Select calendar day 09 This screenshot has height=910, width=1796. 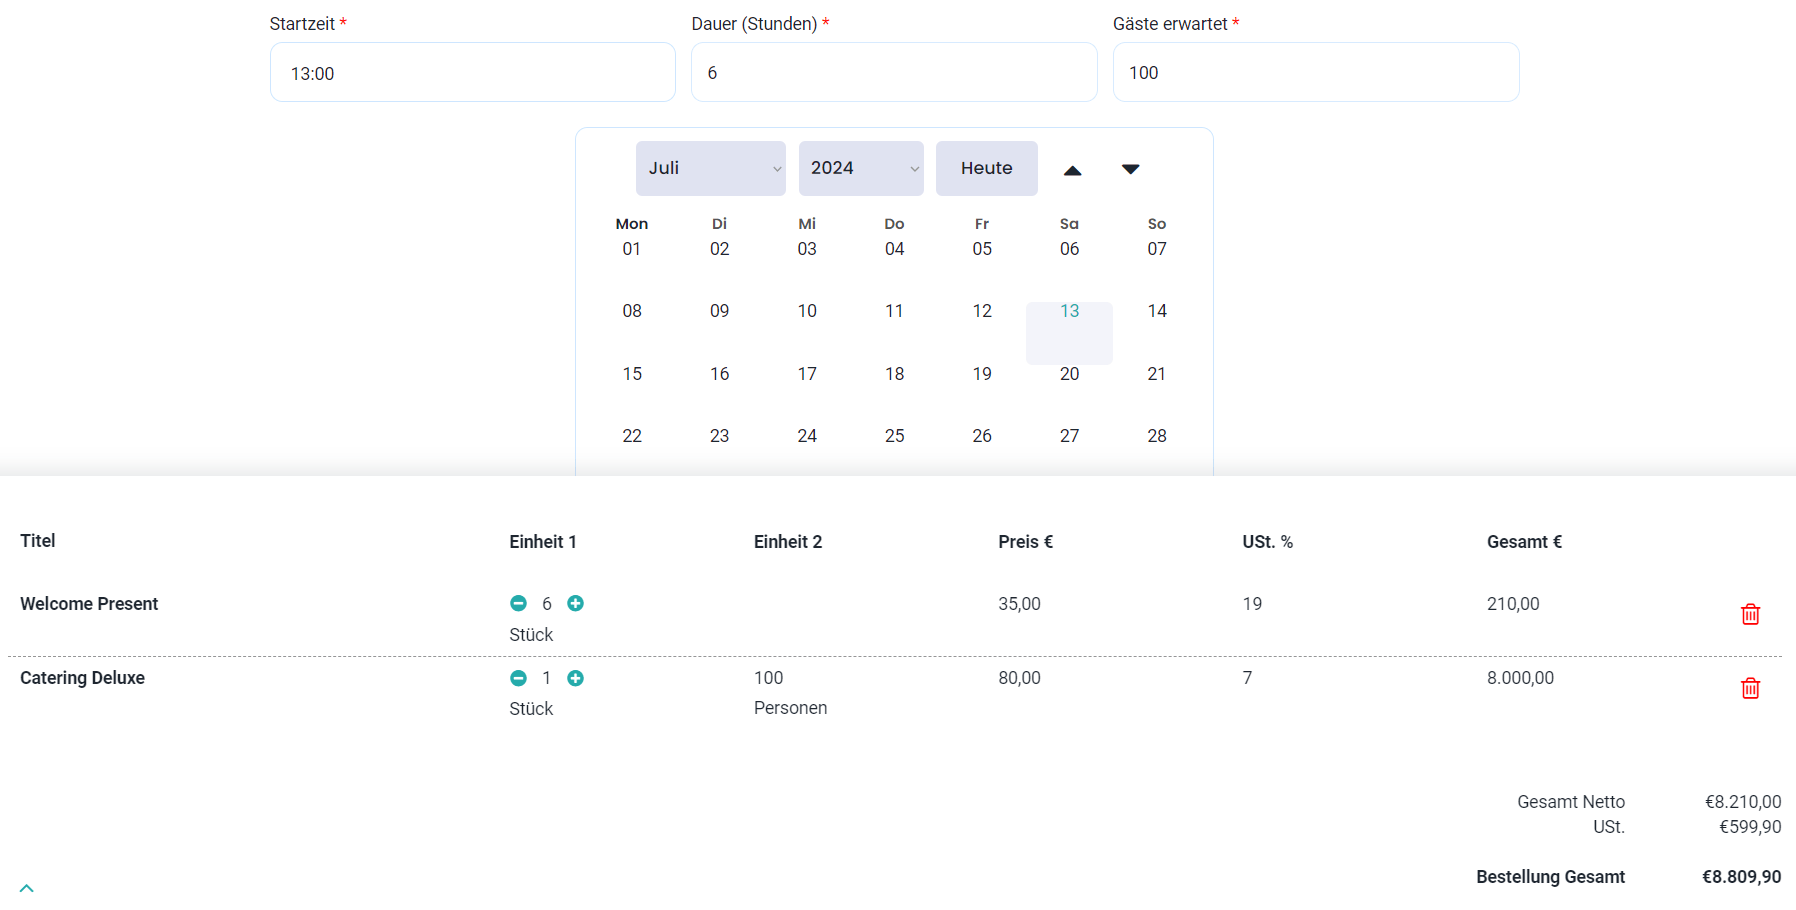(720, 311)
